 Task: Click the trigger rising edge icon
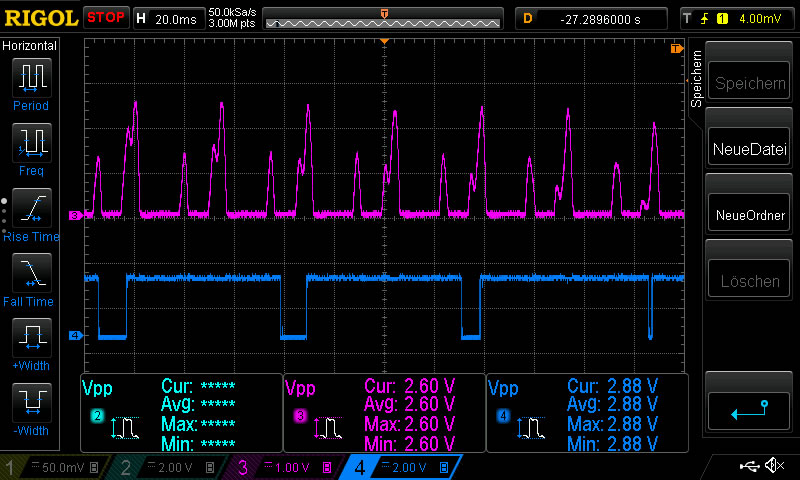pos(705,19)
